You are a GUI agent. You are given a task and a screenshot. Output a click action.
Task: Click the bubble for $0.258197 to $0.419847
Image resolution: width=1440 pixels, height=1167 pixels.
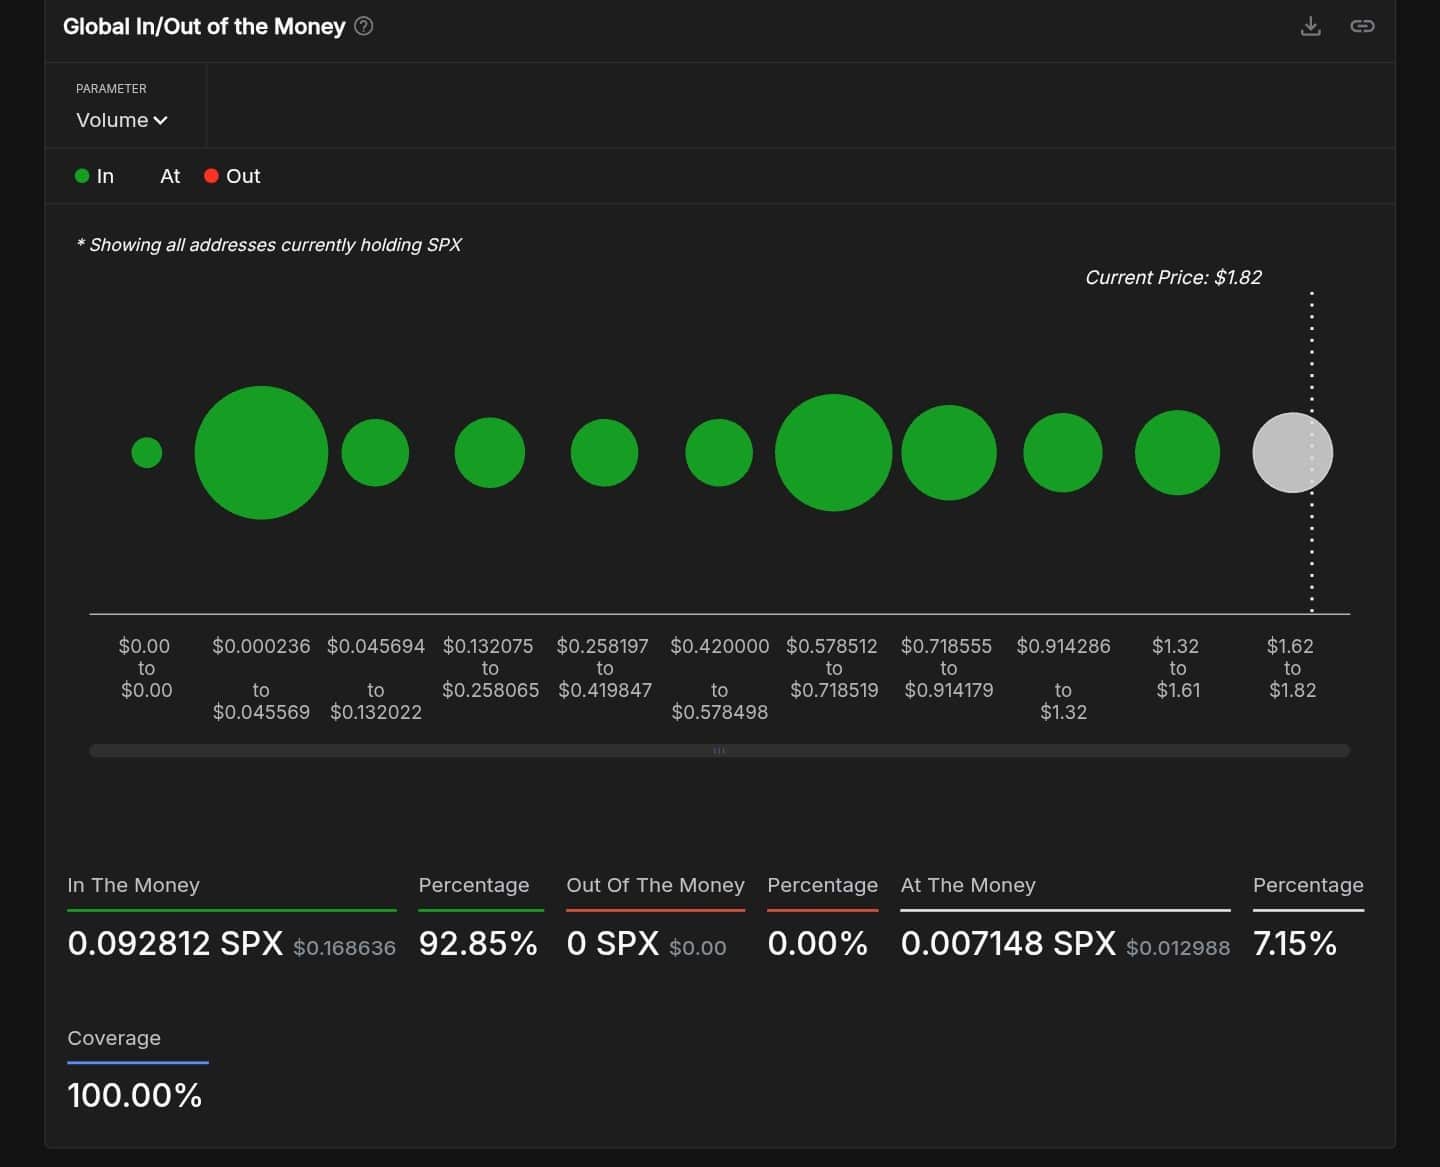[x=604, y=453]
